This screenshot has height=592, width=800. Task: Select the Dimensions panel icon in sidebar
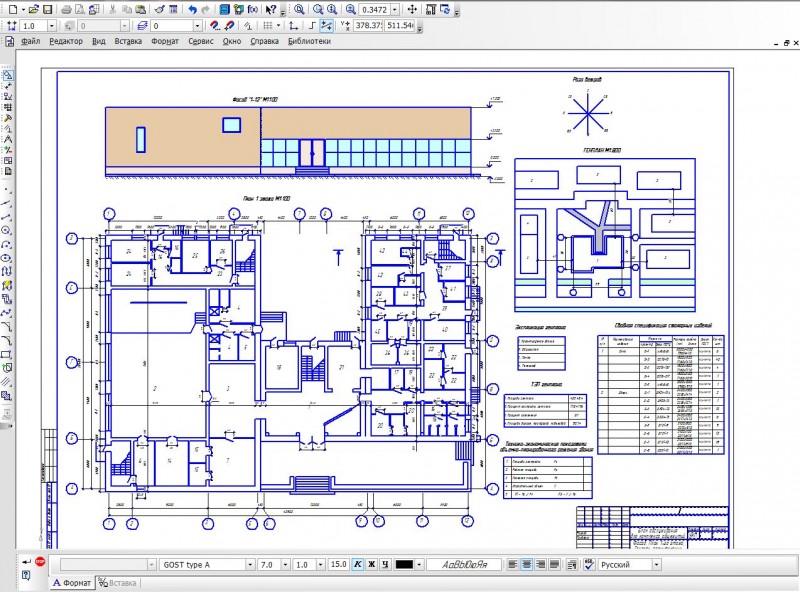(8, 86)
